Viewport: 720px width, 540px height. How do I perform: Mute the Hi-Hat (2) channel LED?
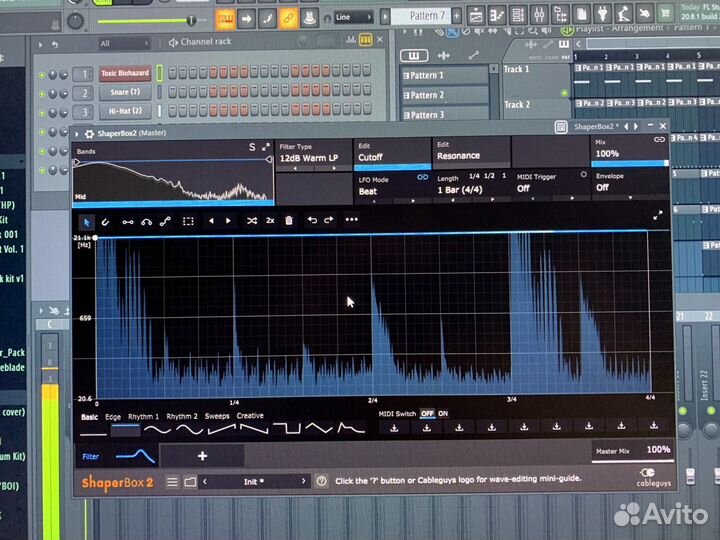coord(42,112)
